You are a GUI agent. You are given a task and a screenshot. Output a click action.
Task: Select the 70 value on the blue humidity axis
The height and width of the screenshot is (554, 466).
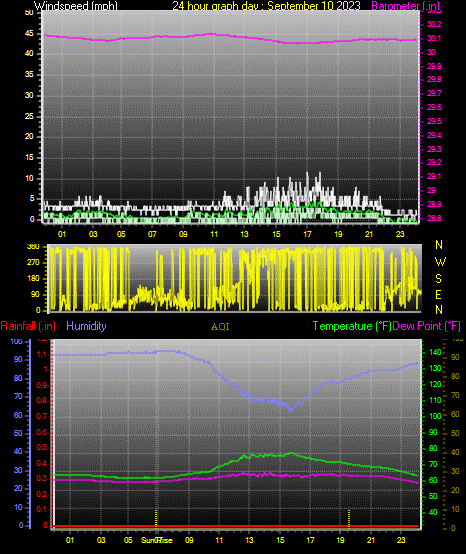click(18, 396)
